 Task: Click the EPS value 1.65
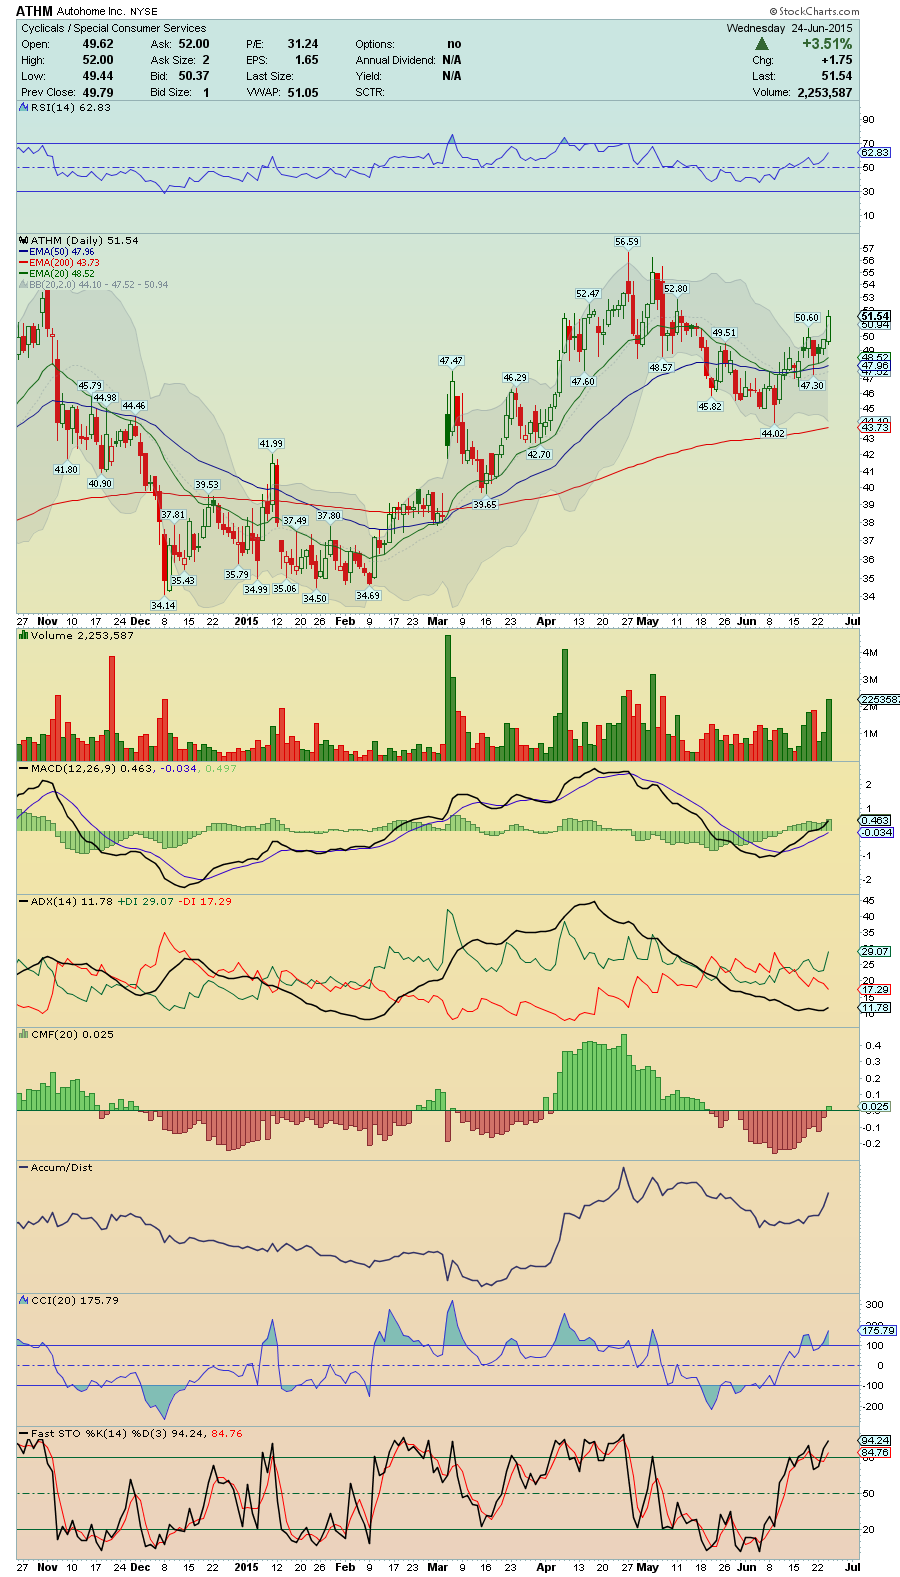307,60
